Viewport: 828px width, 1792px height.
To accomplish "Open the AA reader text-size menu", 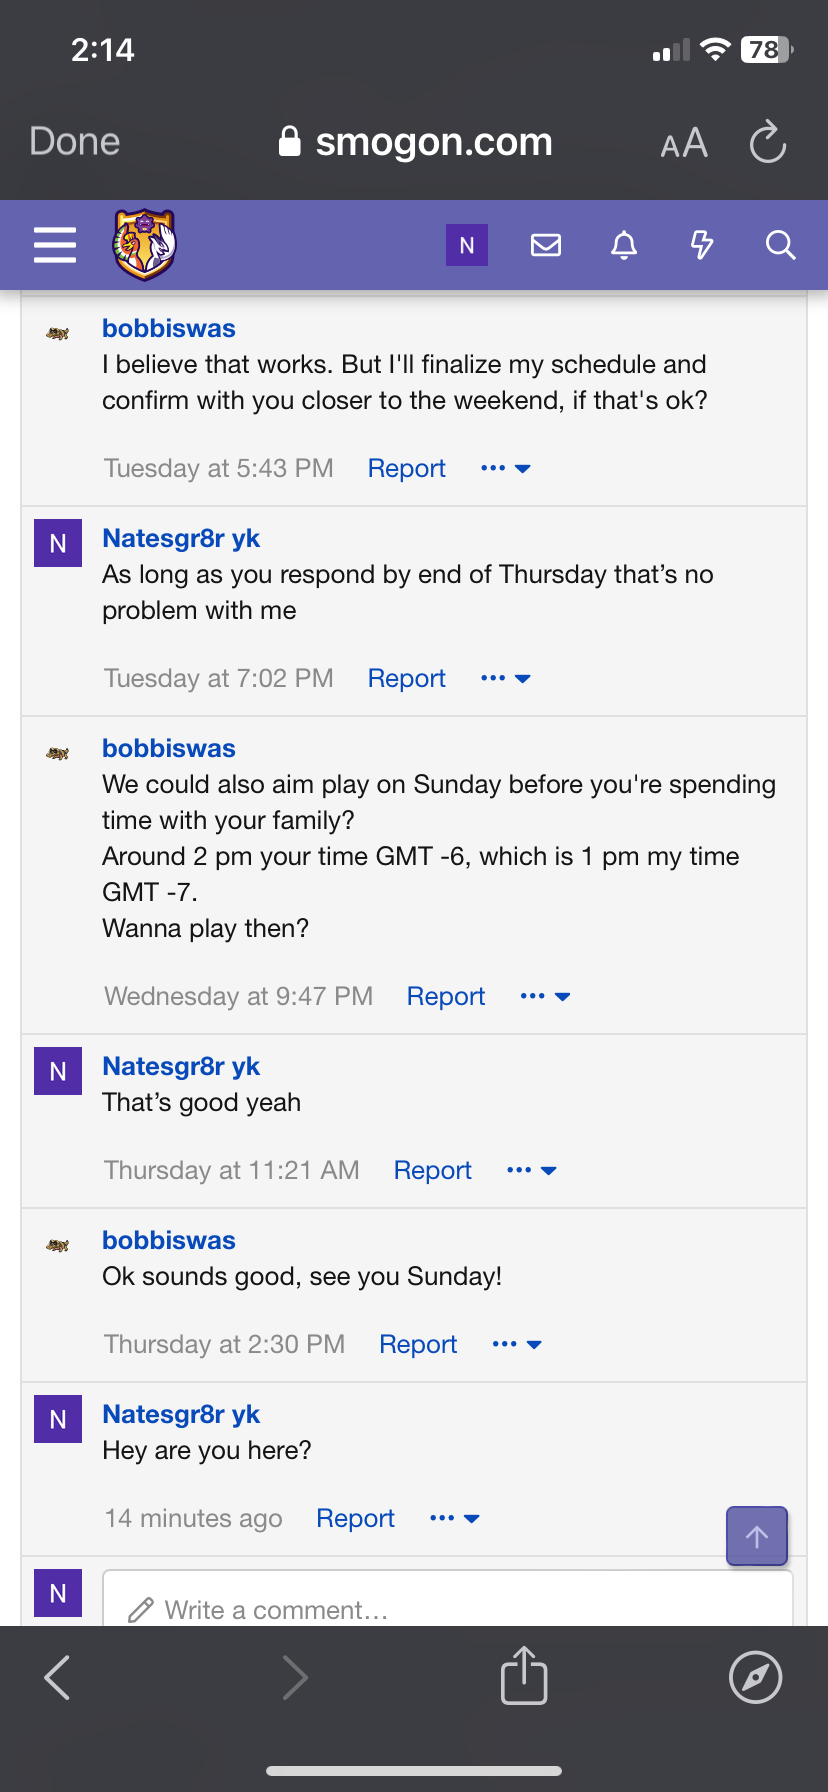I will click(x=684, y=144).
